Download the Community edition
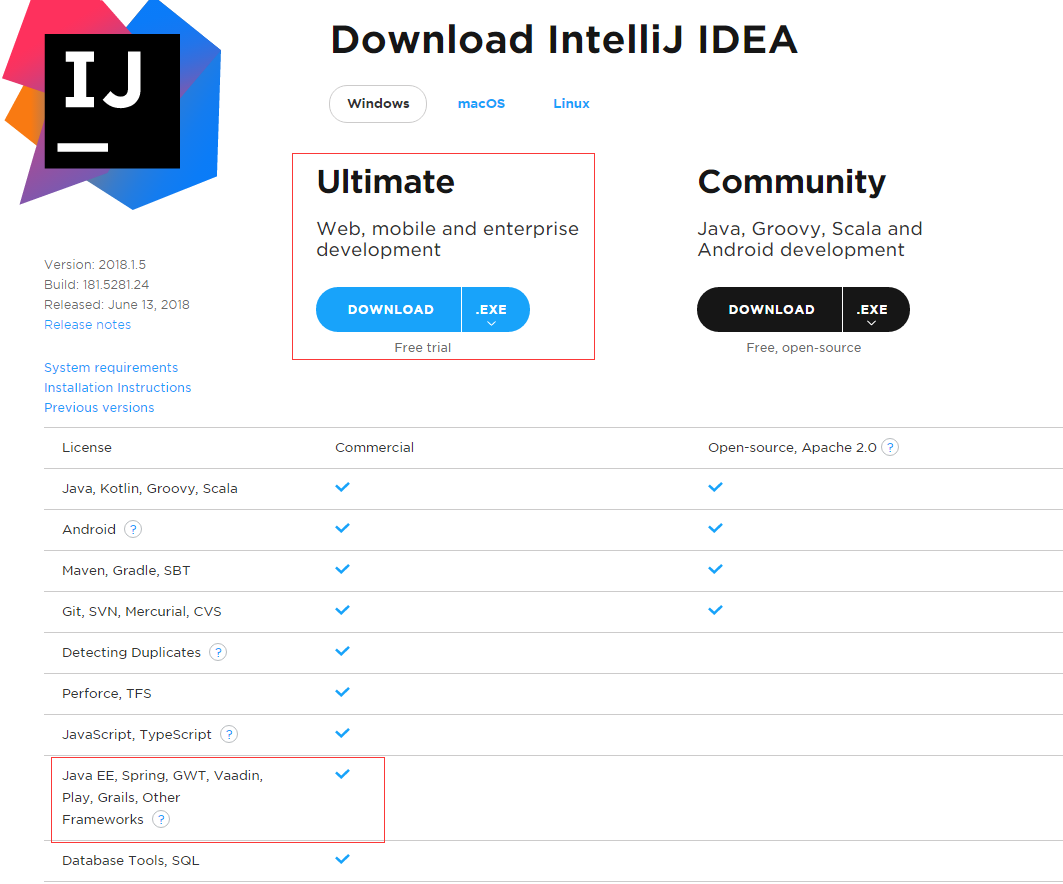This screenshot has height=884, width=1063. 770,310
